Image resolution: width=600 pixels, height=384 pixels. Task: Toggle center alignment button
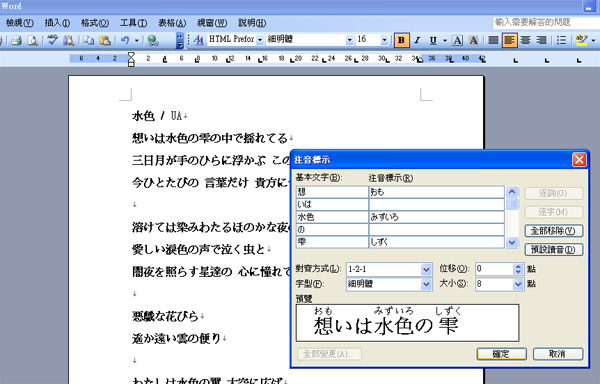click(x=525, y=40)
